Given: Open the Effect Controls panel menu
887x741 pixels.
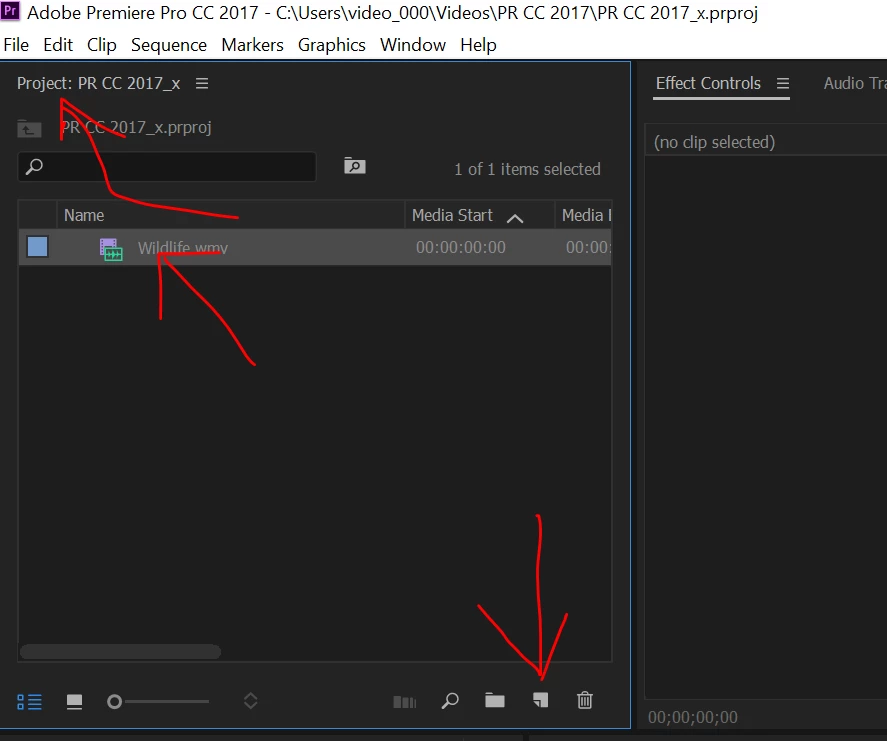Looking at the screenshot, I should pyautogui.click(x=783, y=84).
